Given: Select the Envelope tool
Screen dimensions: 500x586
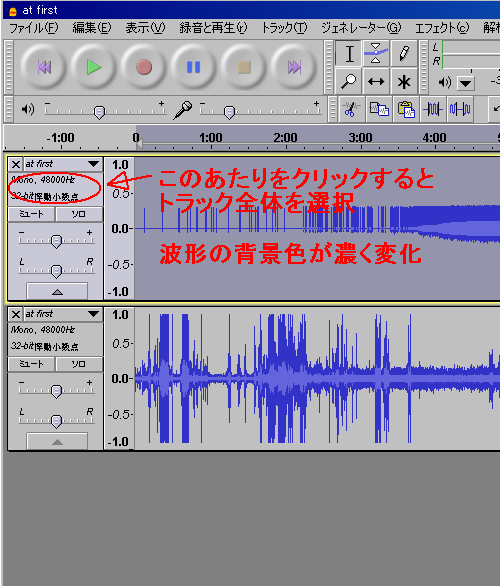Looking at the screenshot, I should [376, 53].
